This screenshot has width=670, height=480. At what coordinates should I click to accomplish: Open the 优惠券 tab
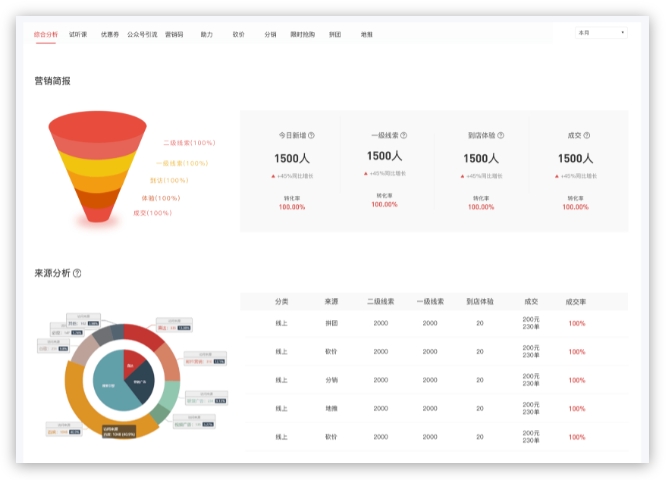[109, 34]
